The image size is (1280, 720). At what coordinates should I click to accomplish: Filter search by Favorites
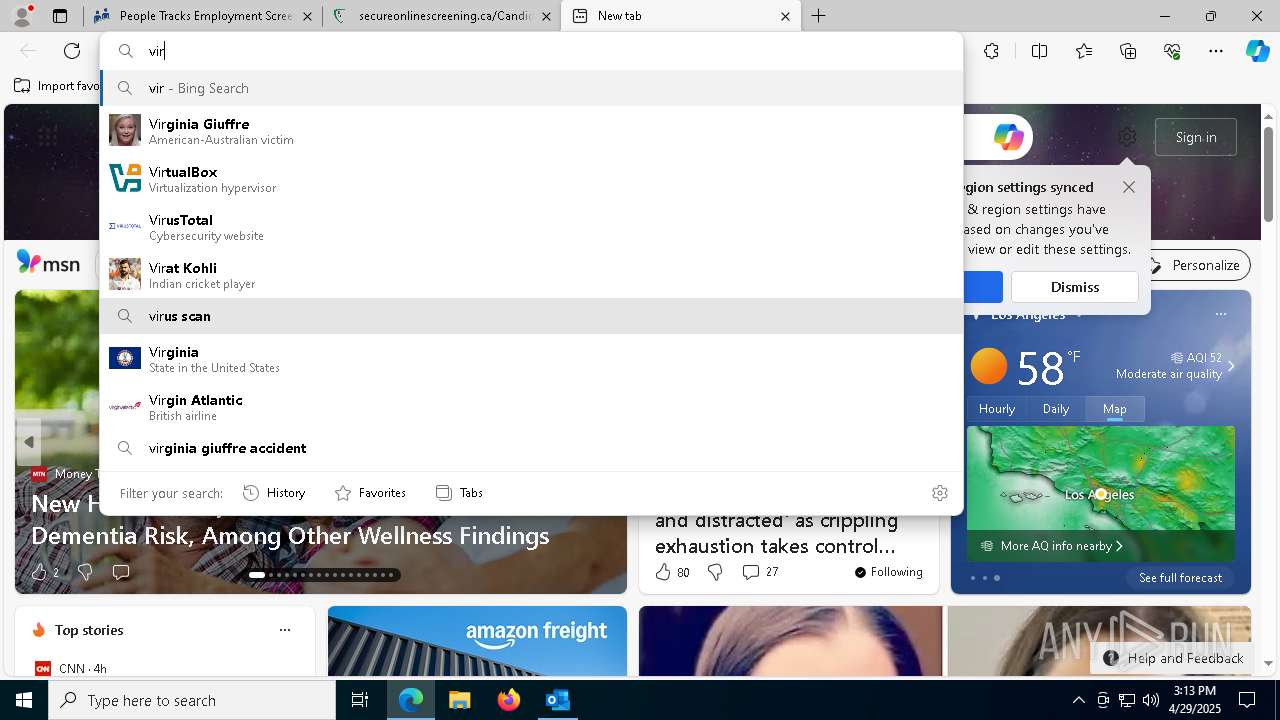pyautogui.click(x=370, y=493)
